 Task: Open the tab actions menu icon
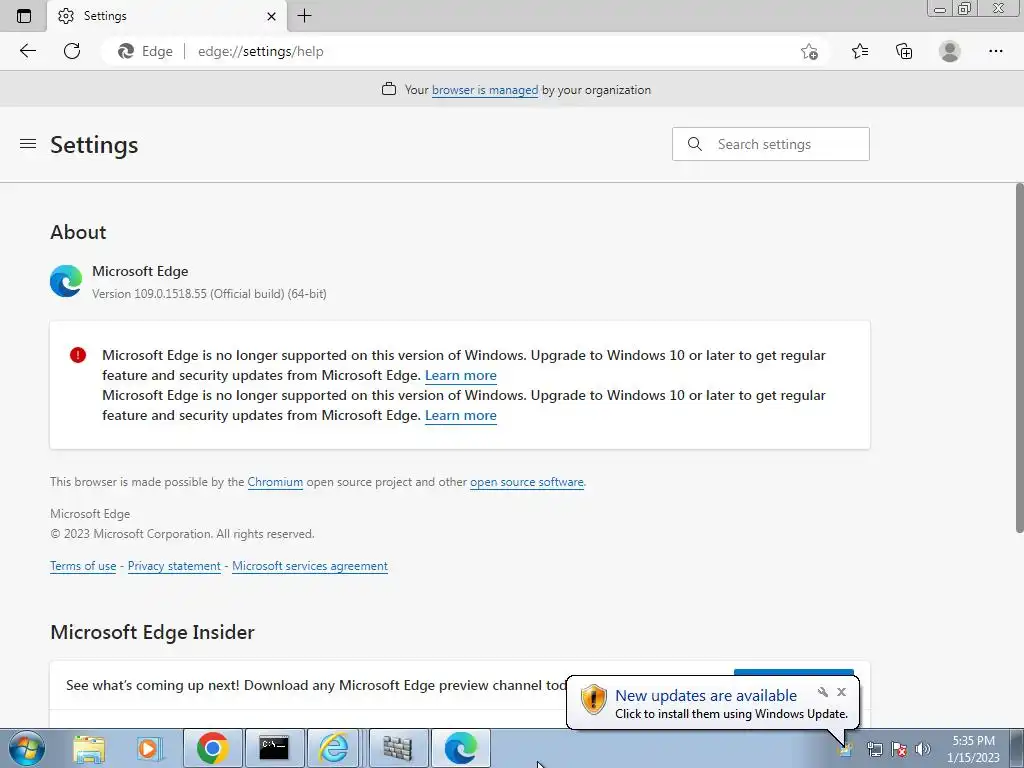point(24,16)
